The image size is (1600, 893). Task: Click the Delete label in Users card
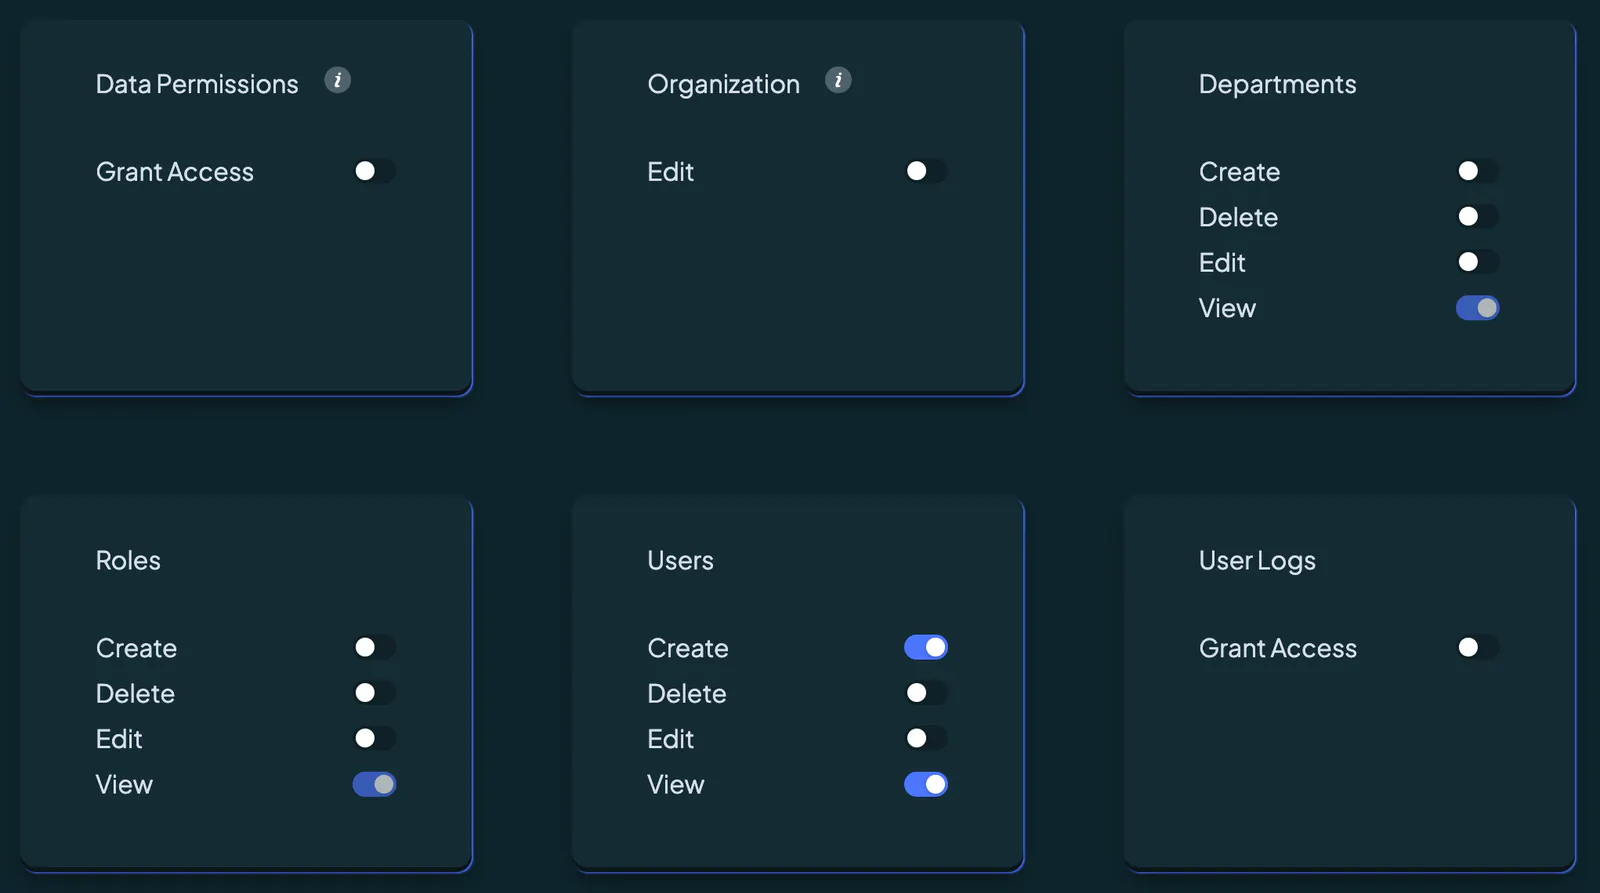pyautogui.click(x=687, y=693)
